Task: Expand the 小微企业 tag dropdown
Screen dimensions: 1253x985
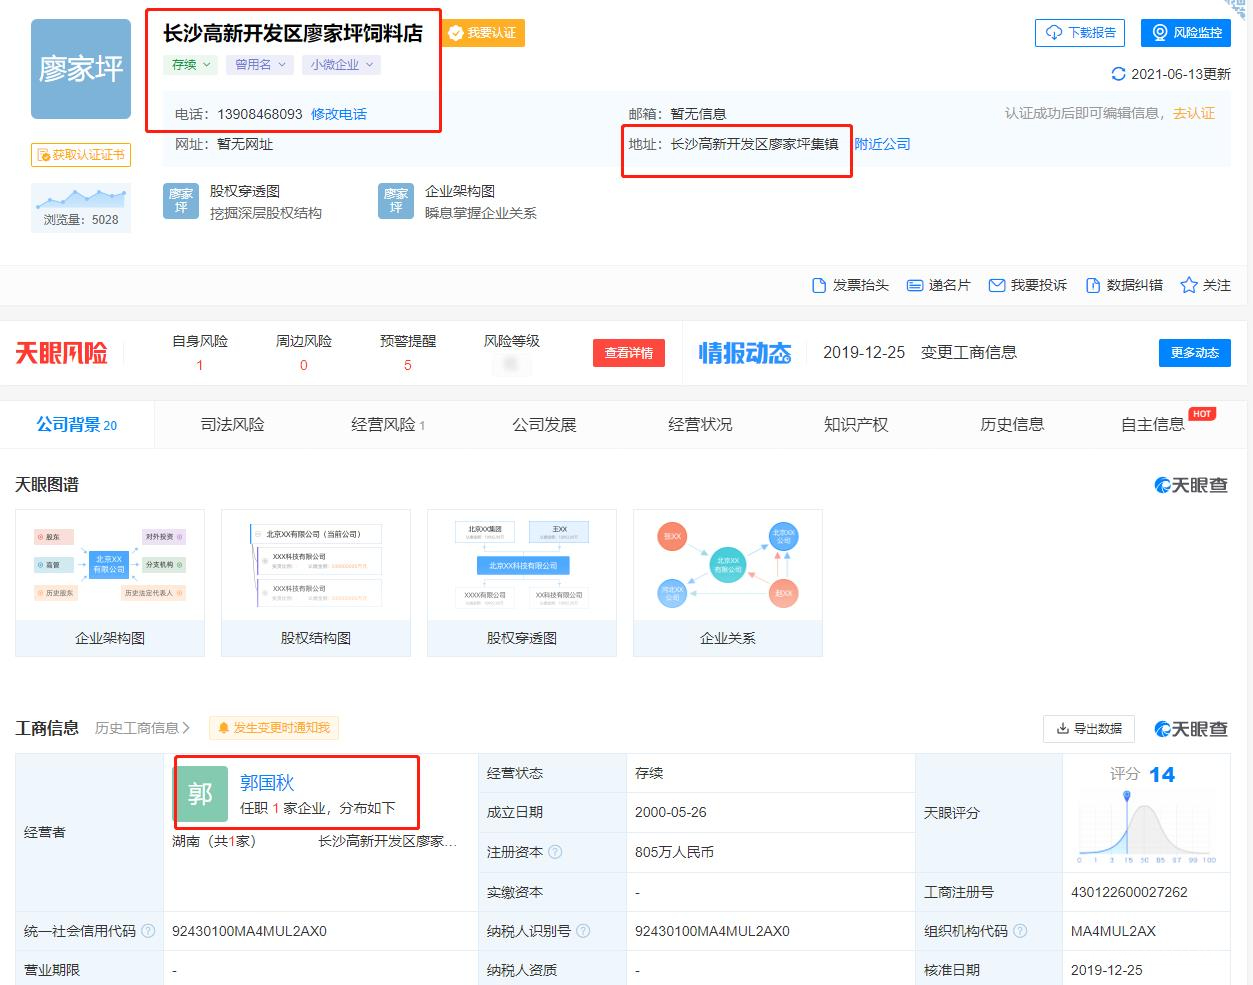Action: pyautogui.click(x=342, y=65)
